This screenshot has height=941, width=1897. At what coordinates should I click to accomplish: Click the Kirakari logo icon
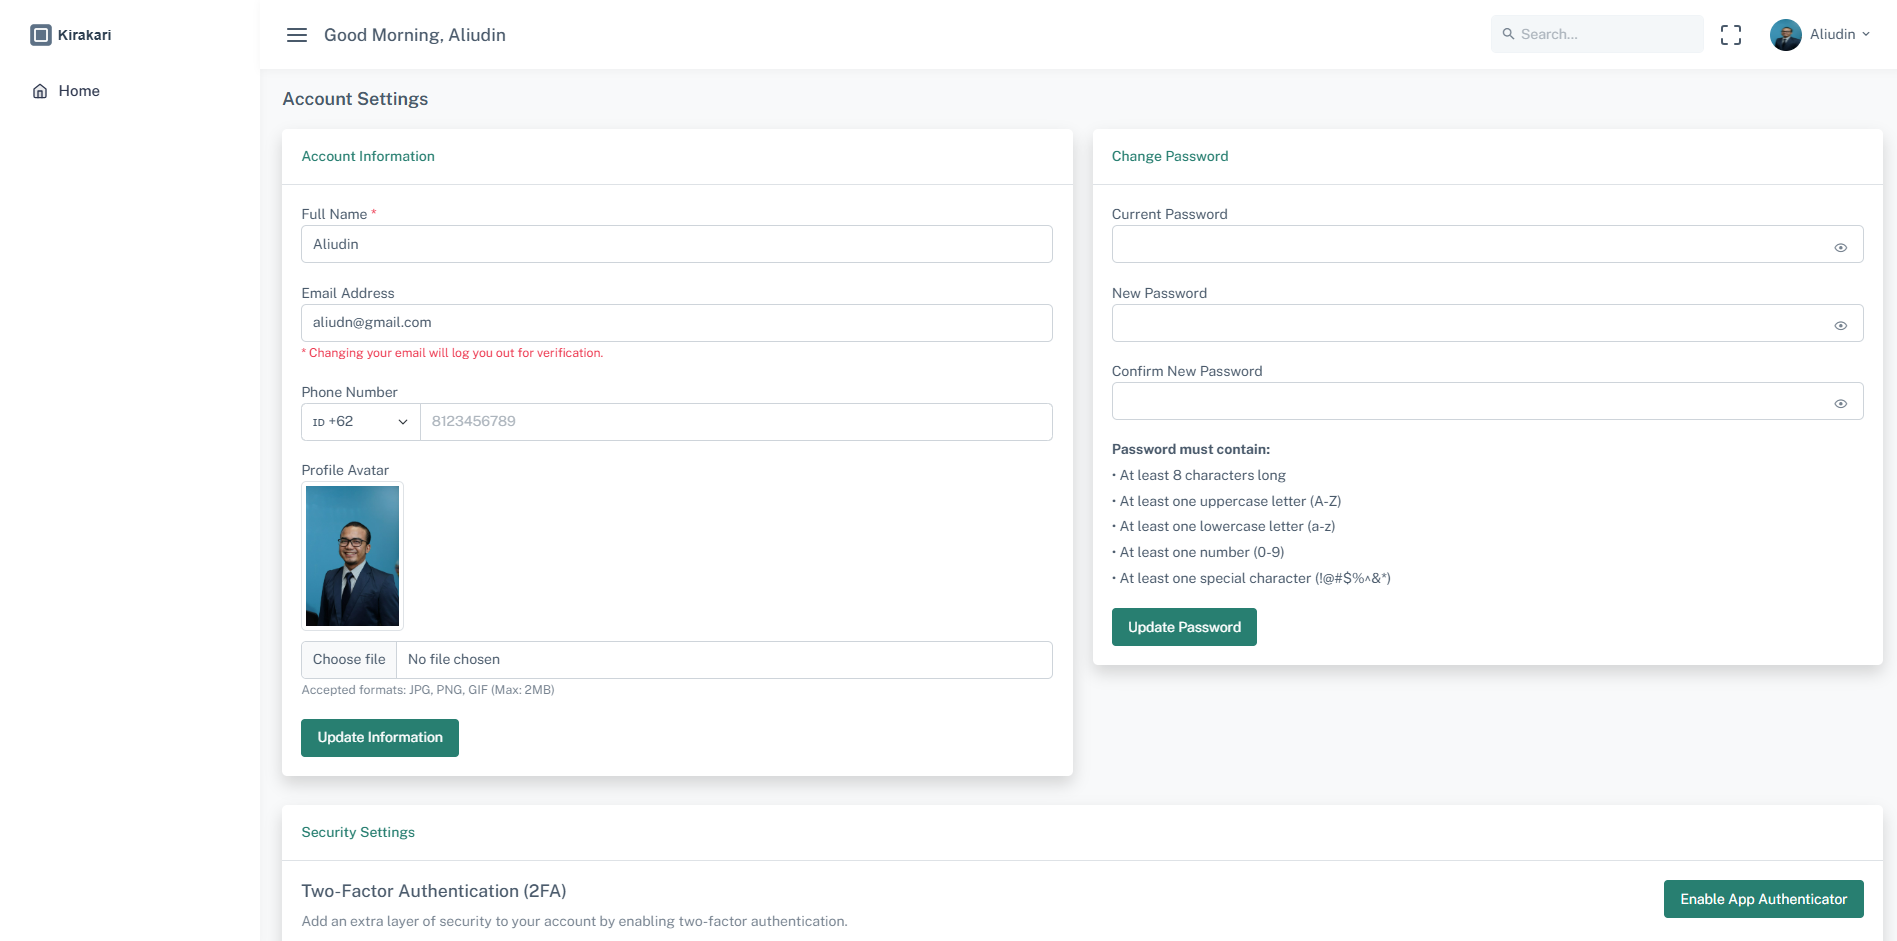(40, 34)
